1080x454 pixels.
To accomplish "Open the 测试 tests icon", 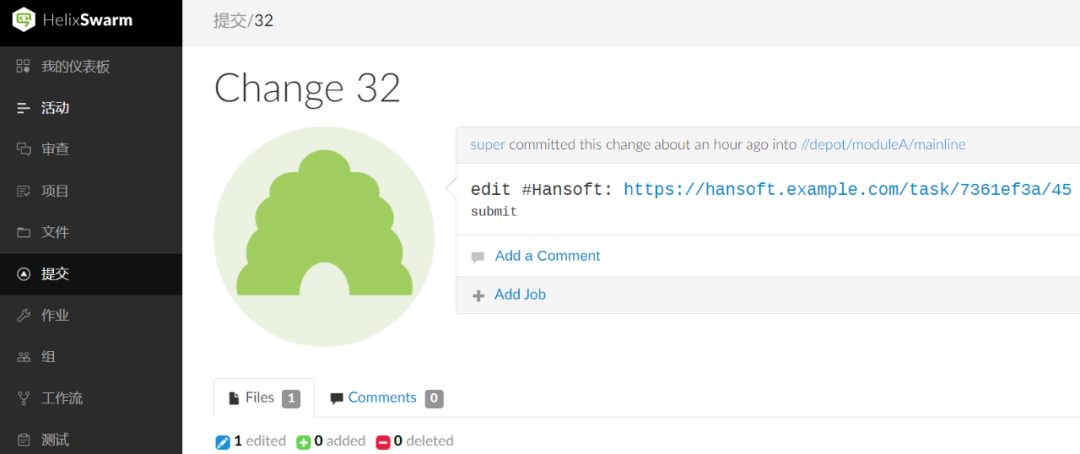I will coord(24,440).
